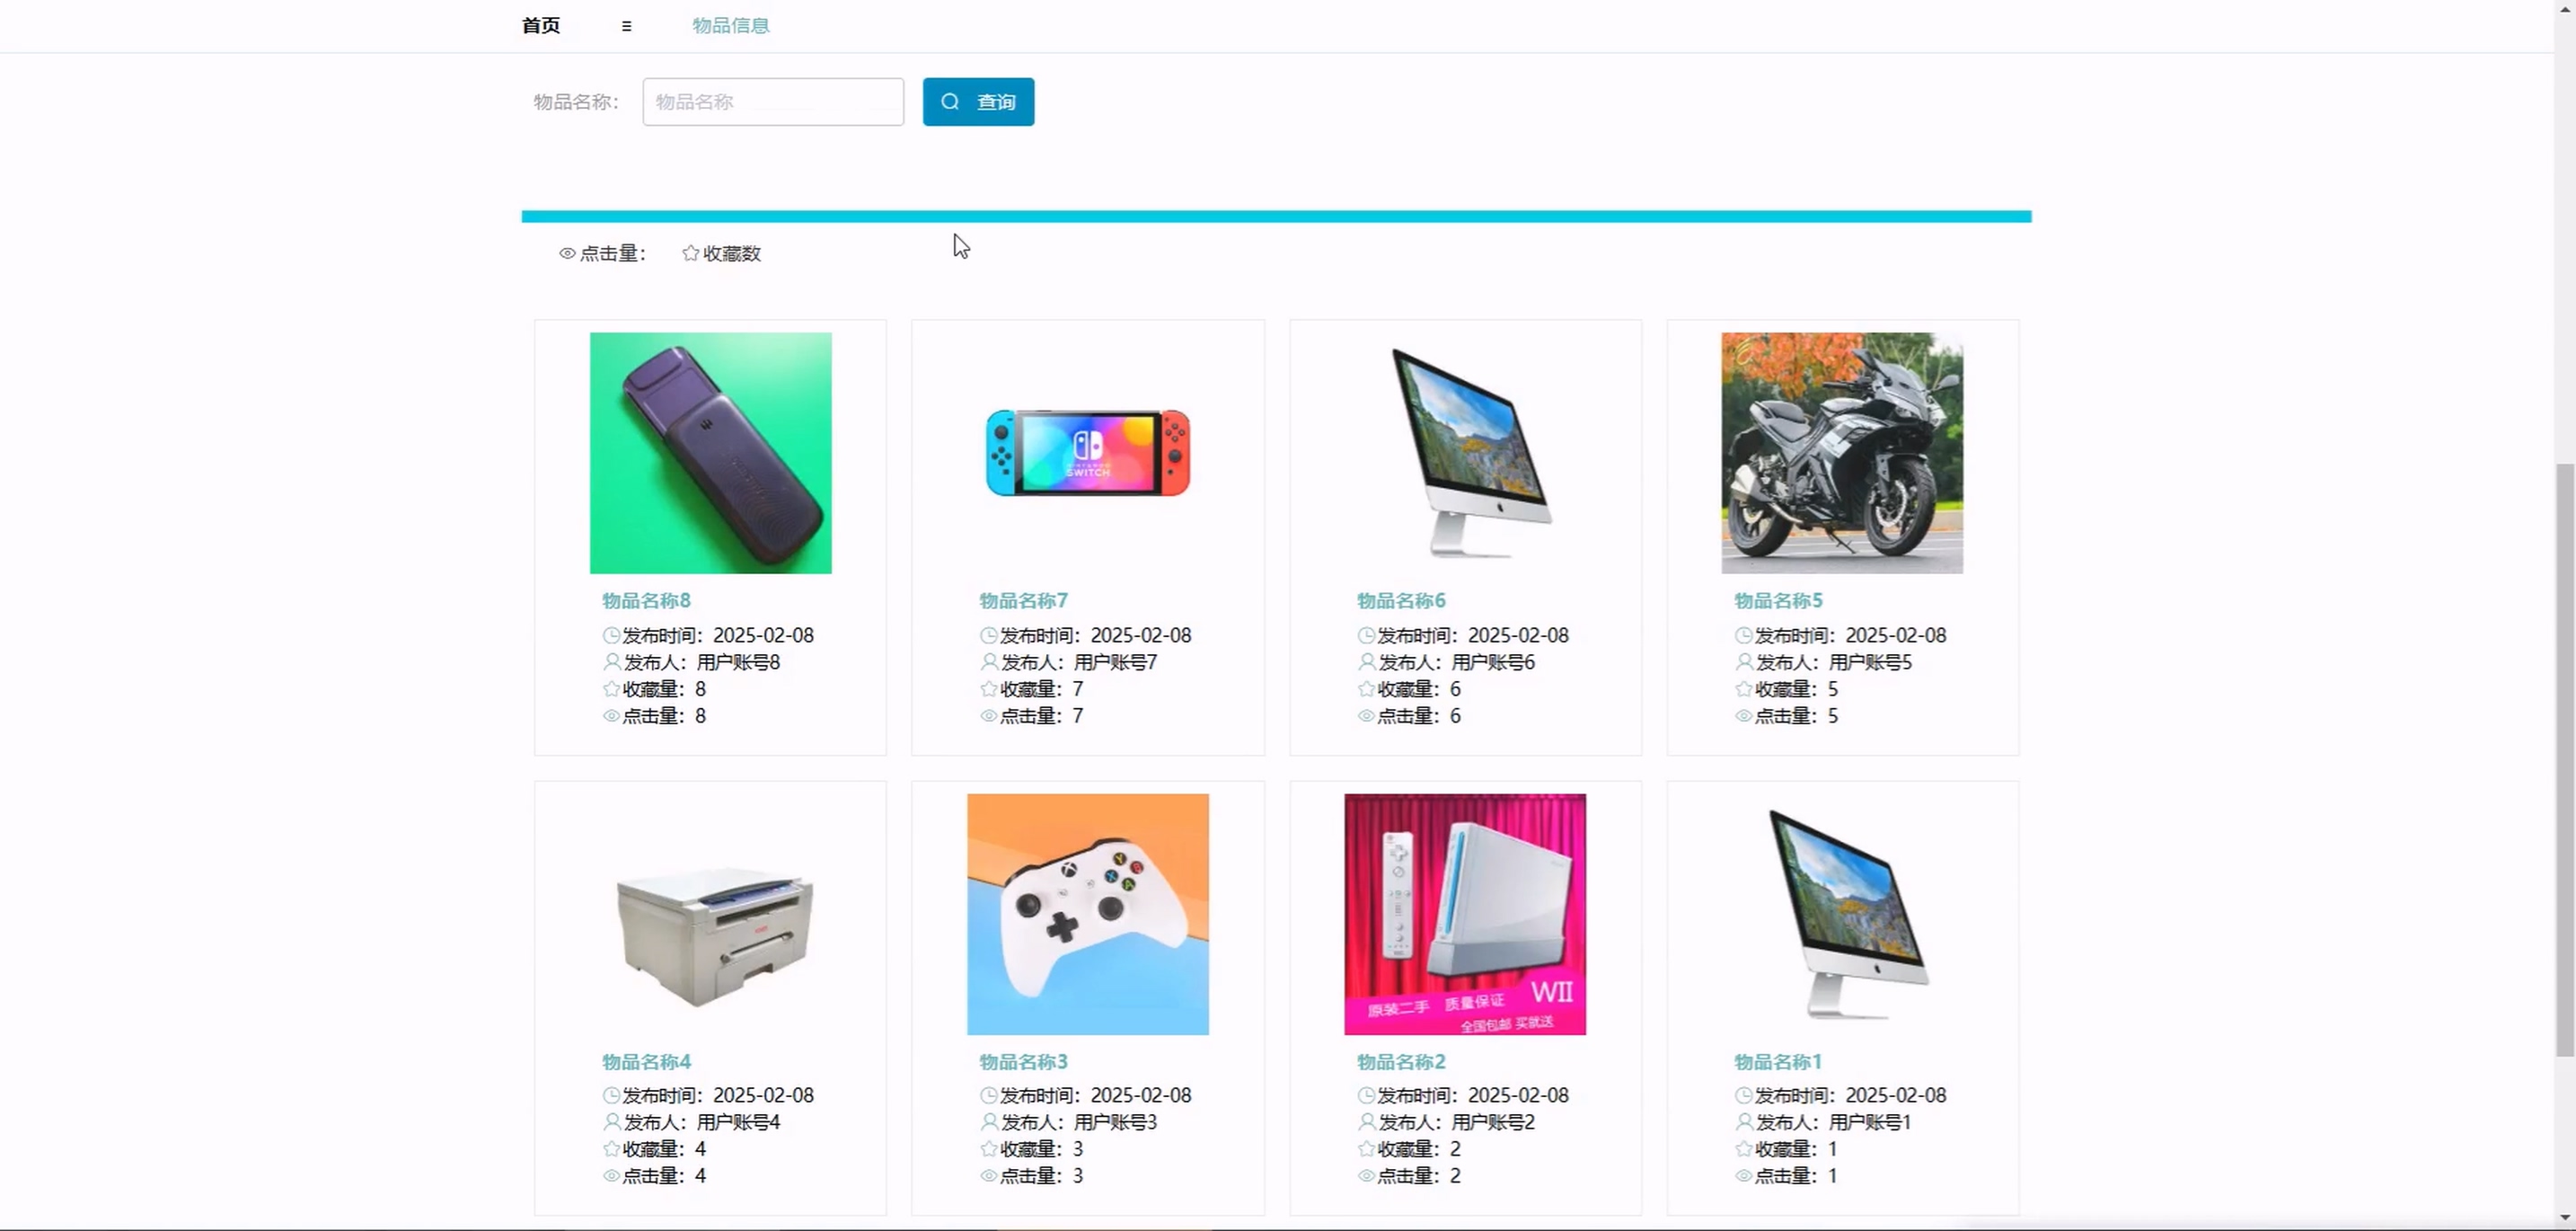
Task: Open the ≡ hamburger menu
Action: tap(626, 26)
